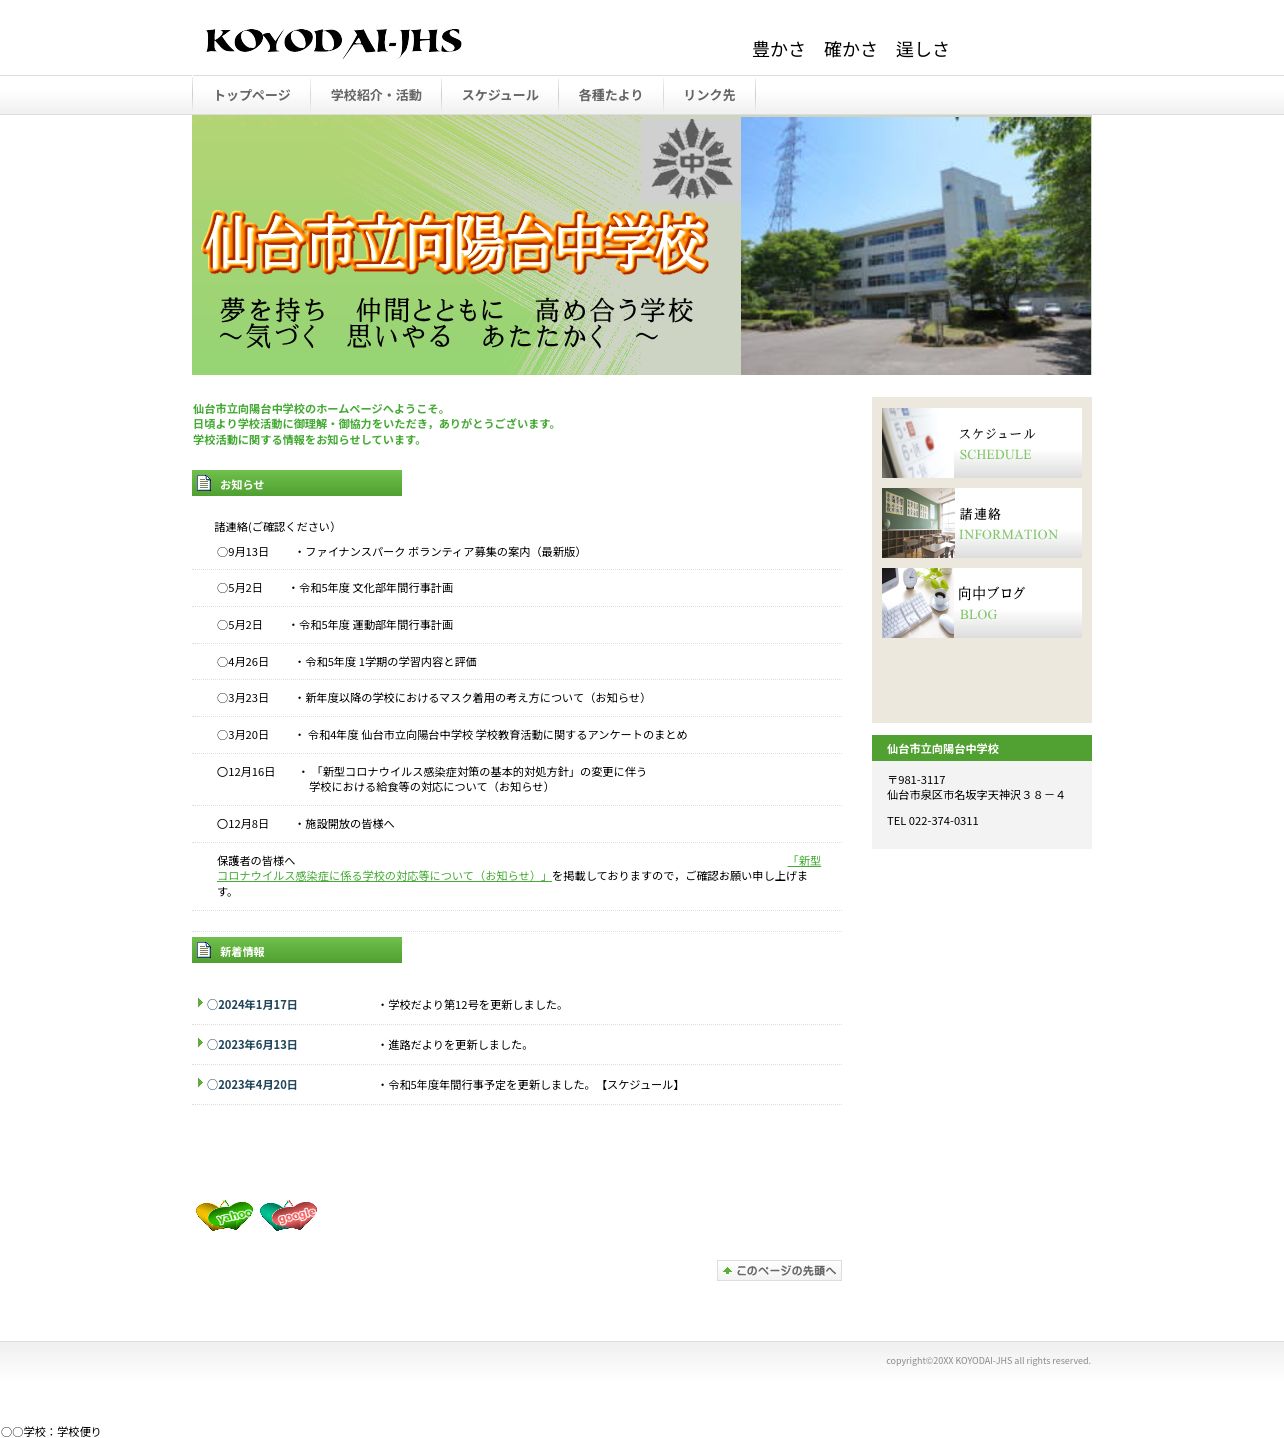1284x1438 pixels.
Task: Click the KOYODAI-JHS logo
Action: (334, 42)
